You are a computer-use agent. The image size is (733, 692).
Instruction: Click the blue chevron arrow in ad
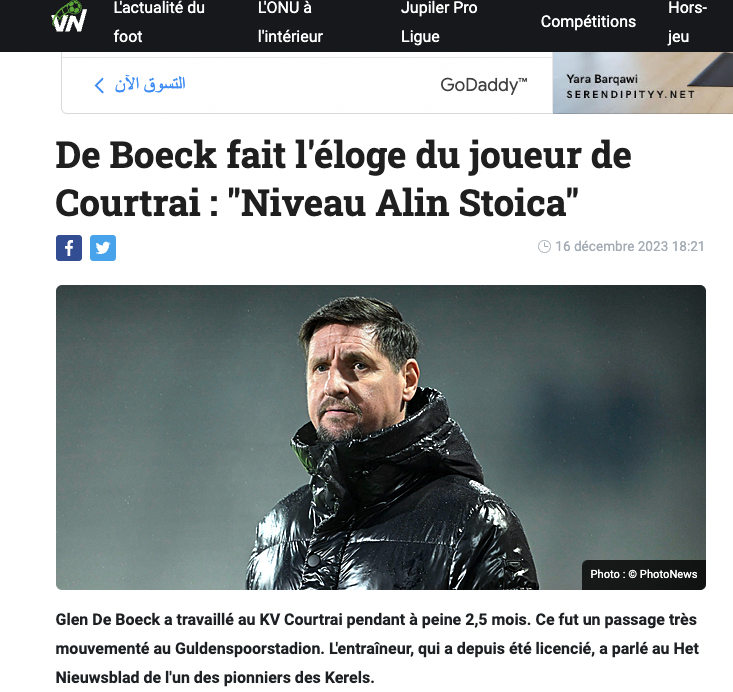point(99,86)
